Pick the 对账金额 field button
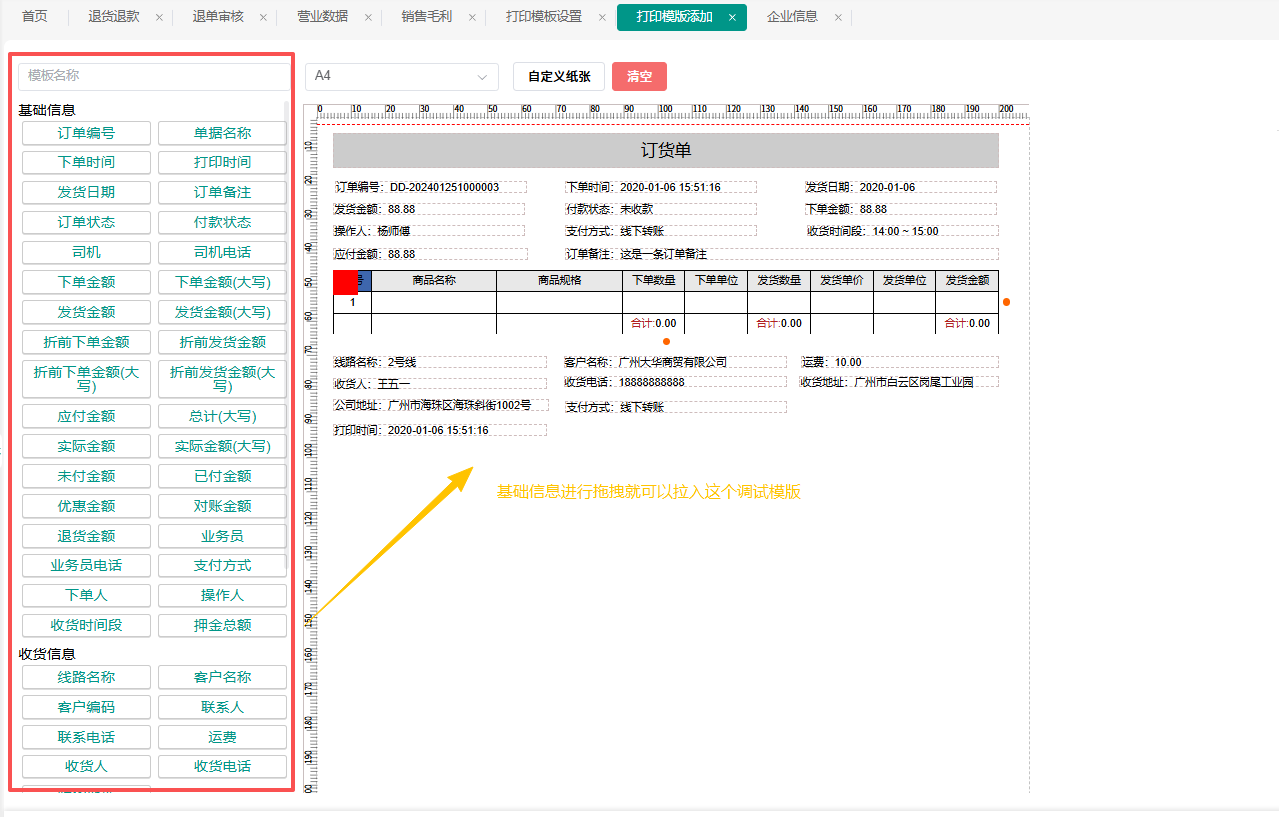Screen dimensions: 1279x817 222,506
